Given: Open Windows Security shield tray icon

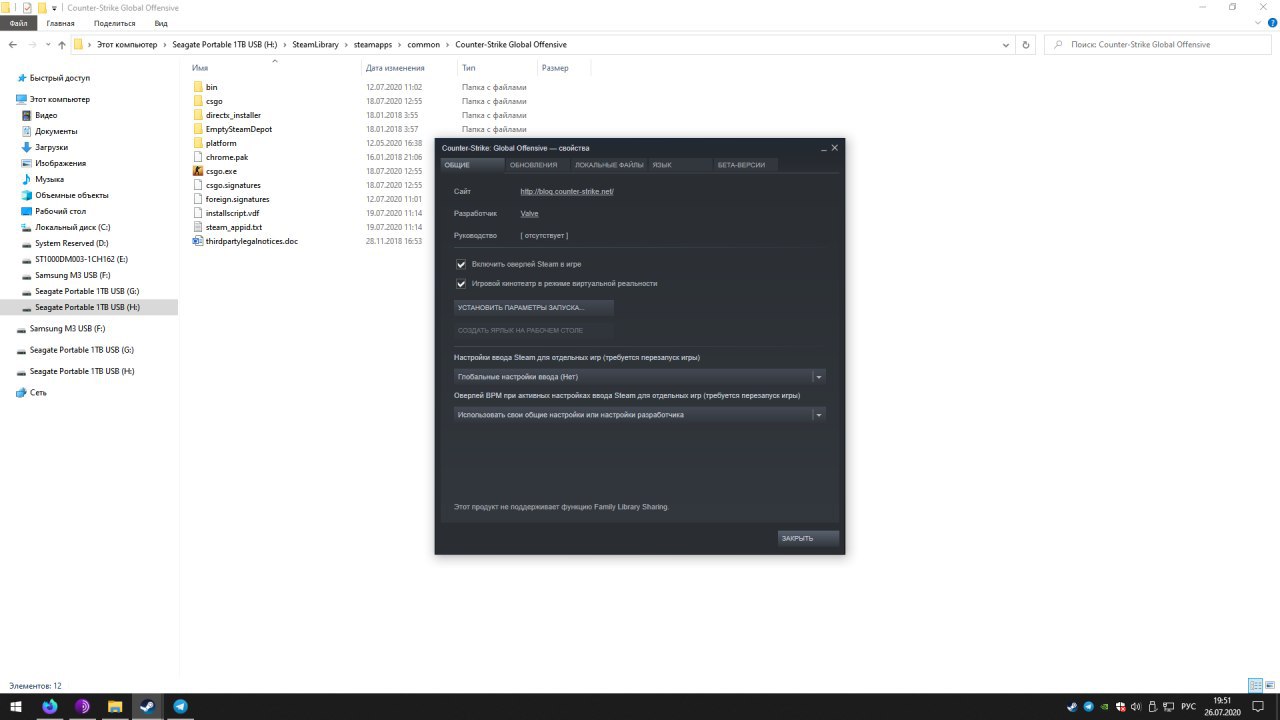Looking at the screenshot, I should [x=1121, y=706].
